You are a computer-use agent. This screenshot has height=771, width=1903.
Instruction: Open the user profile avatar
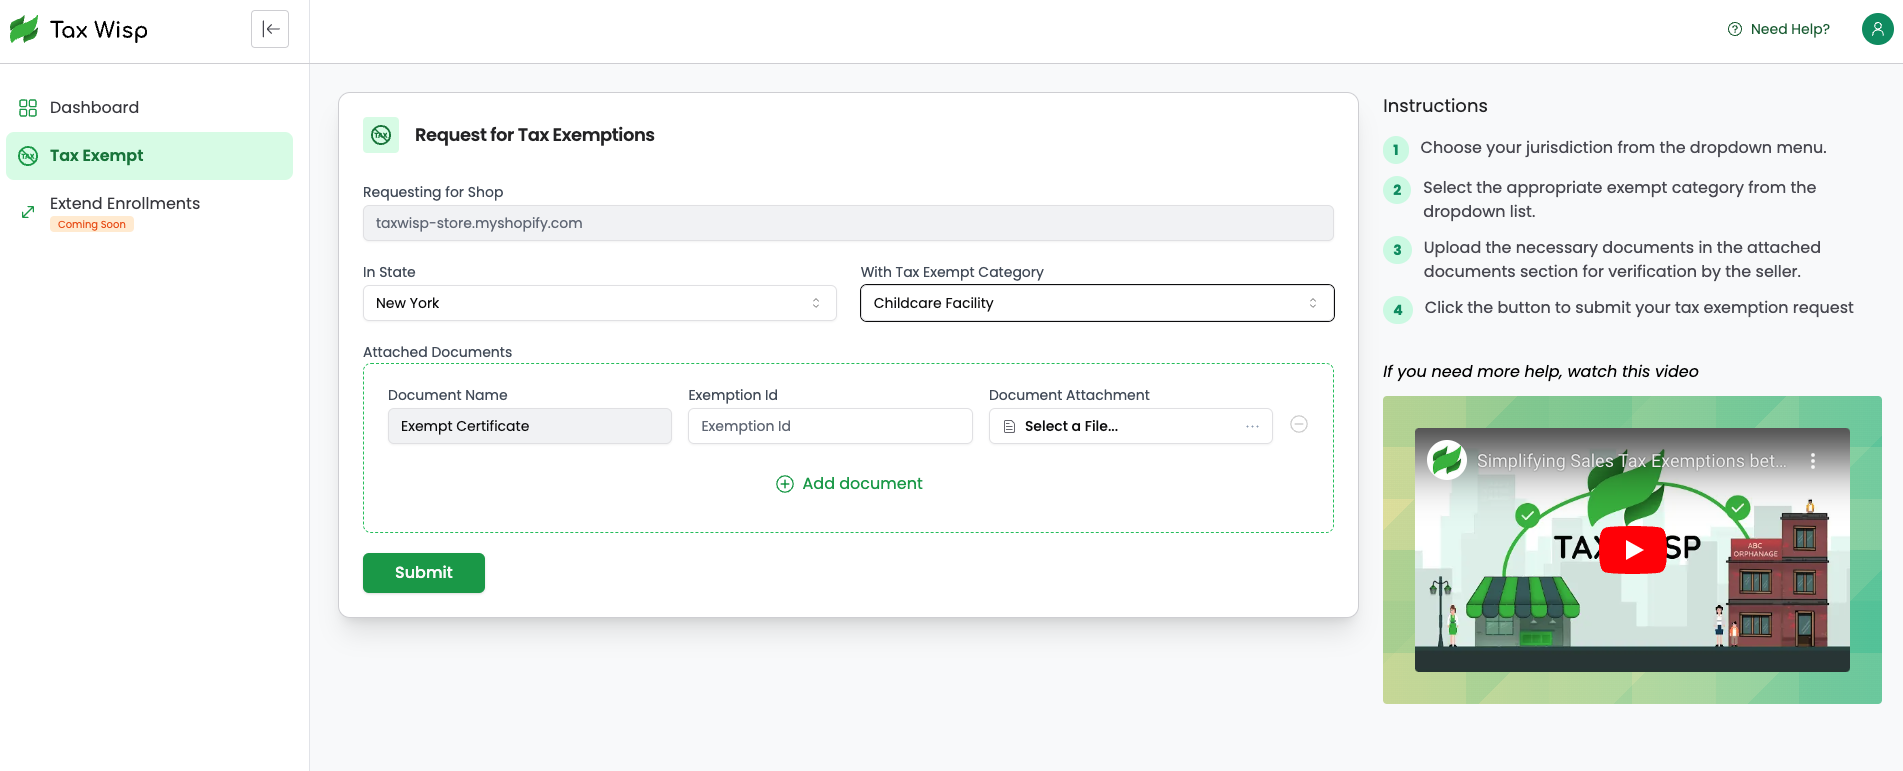[1877, 29]
